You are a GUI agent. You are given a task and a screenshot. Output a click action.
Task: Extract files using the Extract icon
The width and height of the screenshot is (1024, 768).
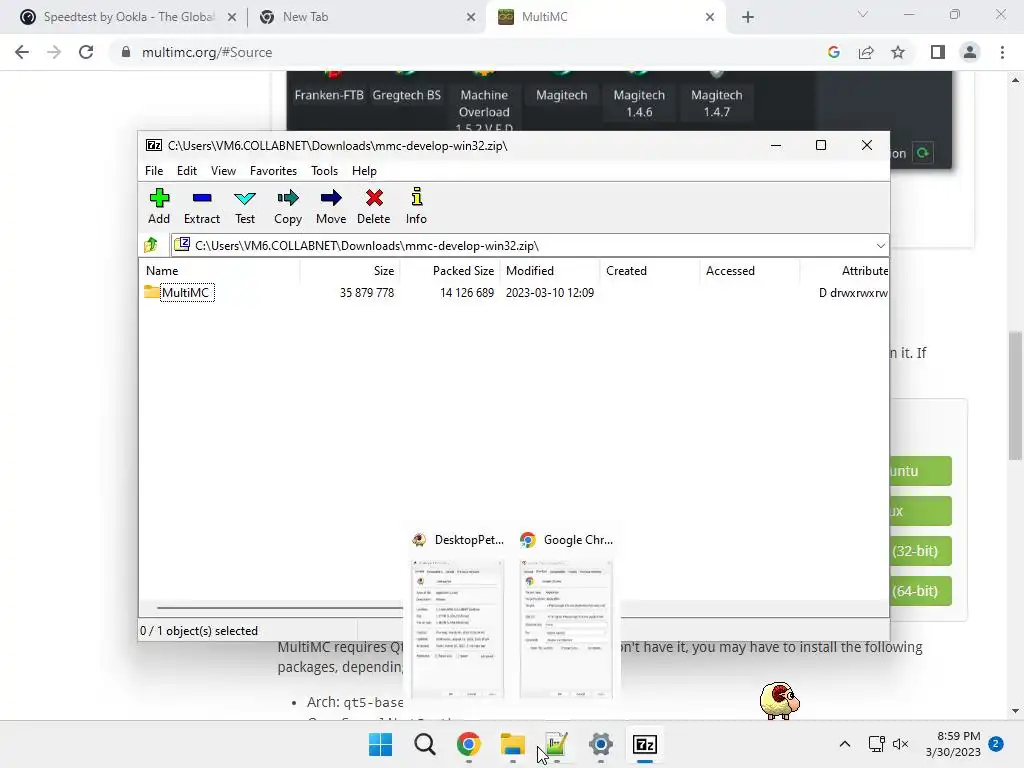pos(202,206)
